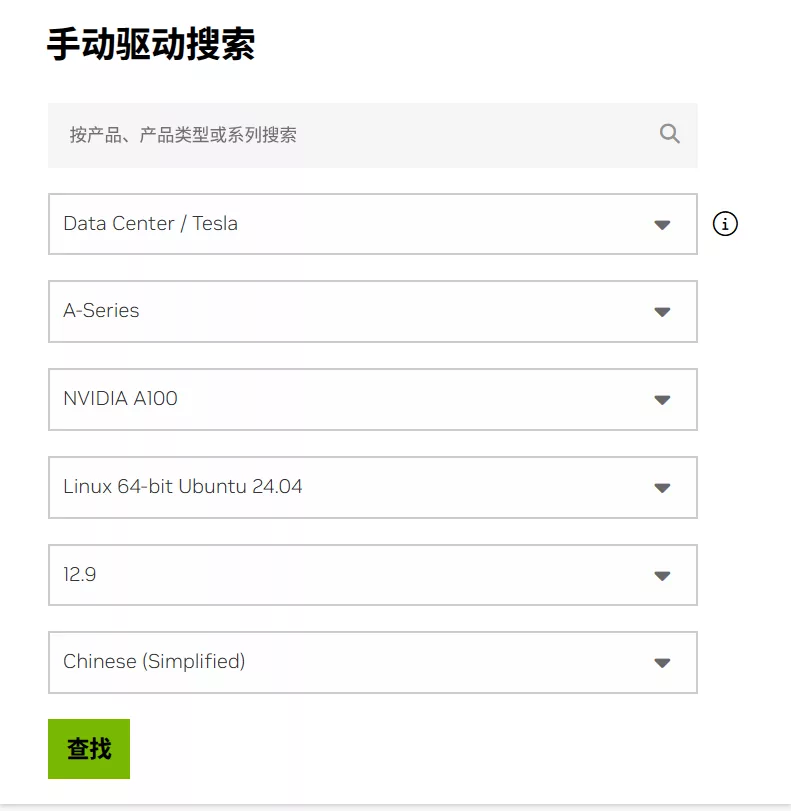This screenshot has width=791, height=811.
Task: Click the info icon beside Data Center / Tesla
Action: [725, 224]
